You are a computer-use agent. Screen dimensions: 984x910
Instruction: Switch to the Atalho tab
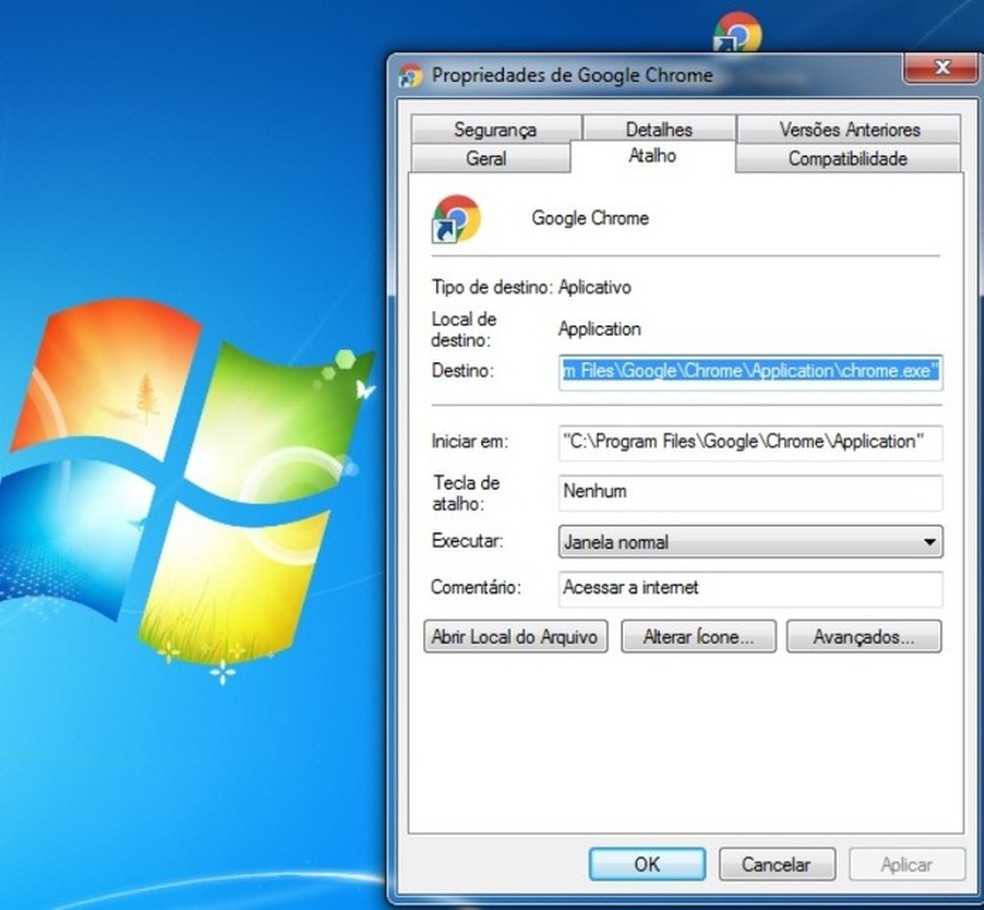652,156
